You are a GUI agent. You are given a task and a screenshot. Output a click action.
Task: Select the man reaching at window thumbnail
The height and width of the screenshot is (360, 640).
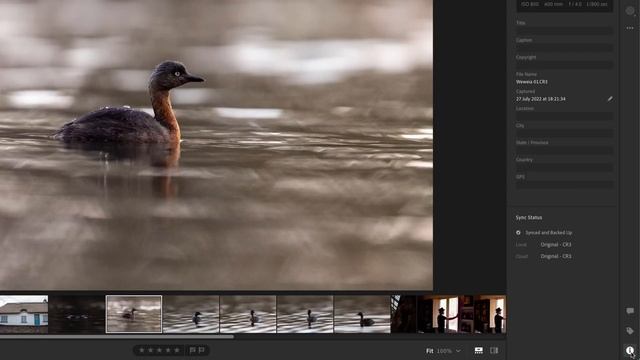(x=445, y=314)
